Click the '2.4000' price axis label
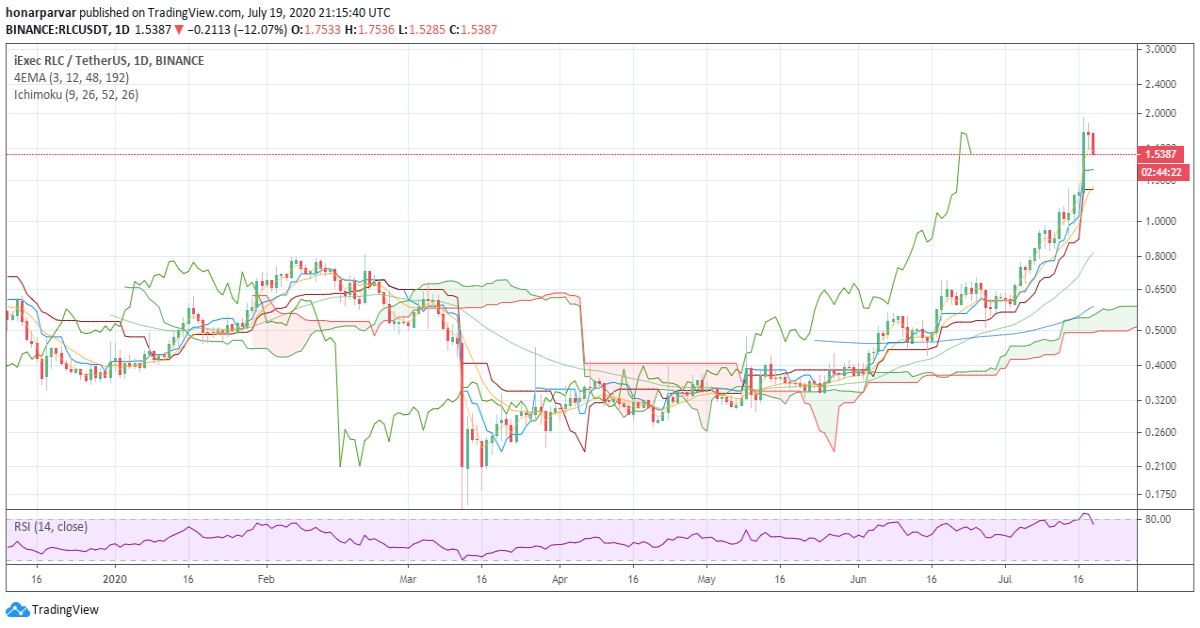Screen dimensions: 1200x628 point(1159,84)
